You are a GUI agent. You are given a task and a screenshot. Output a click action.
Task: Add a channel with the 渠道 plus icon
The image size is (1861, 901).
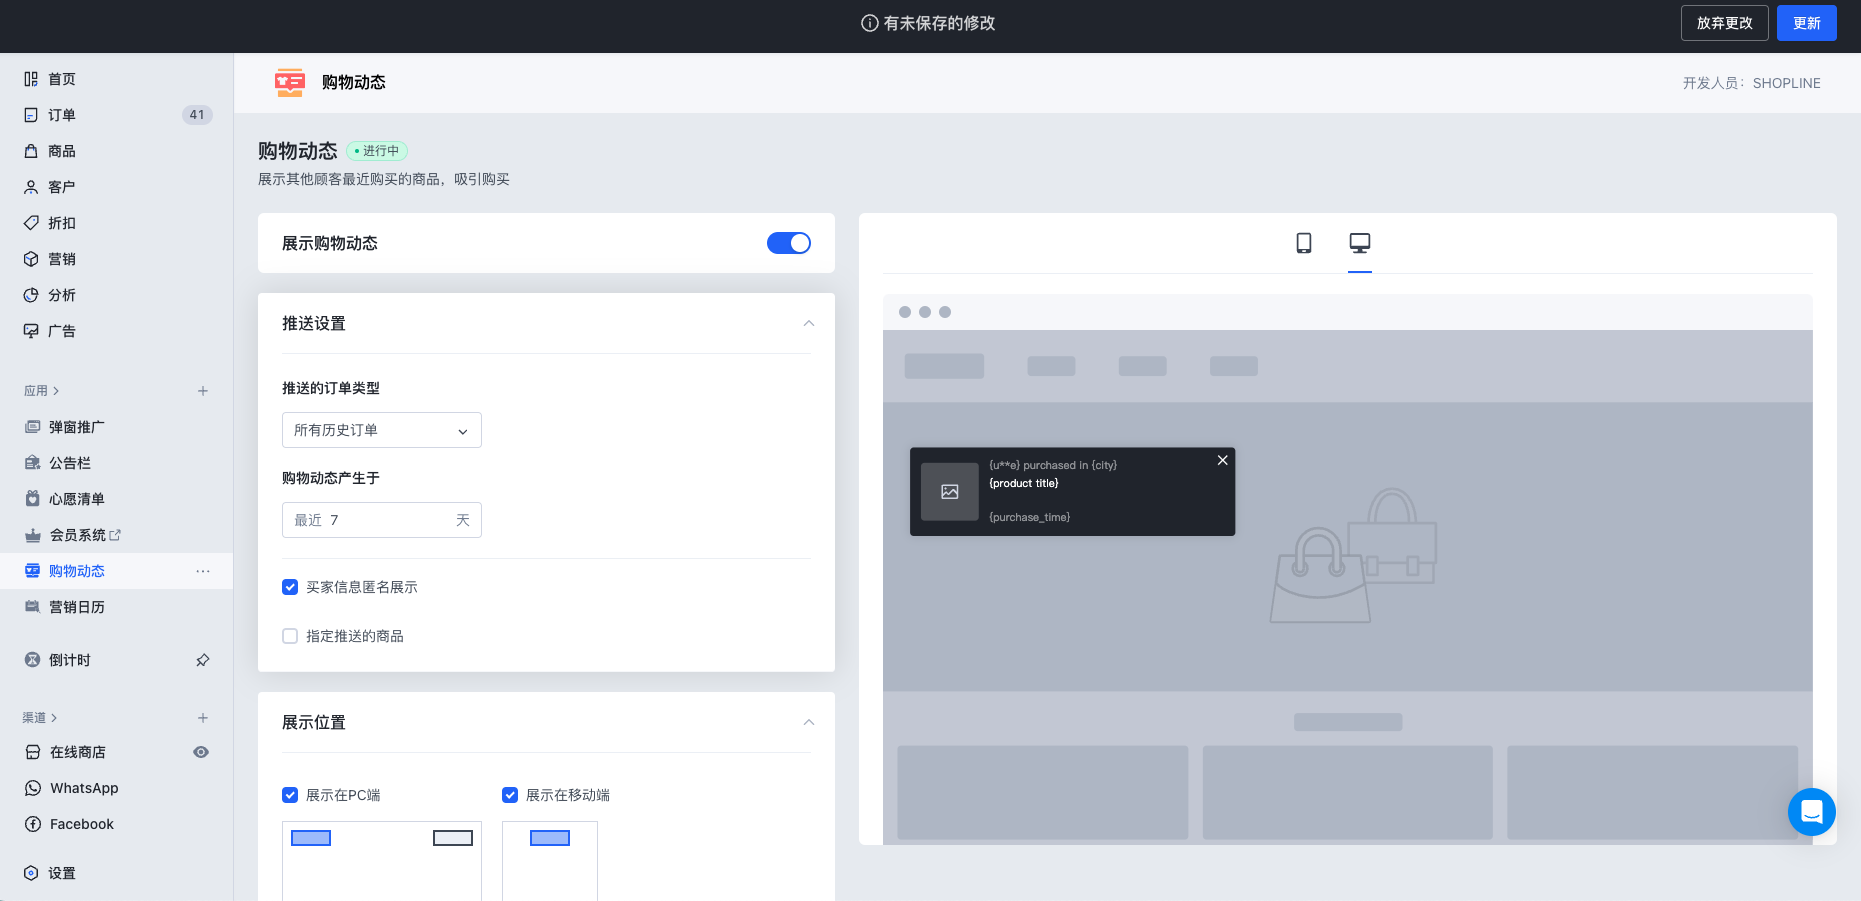[x=203, y=718]
